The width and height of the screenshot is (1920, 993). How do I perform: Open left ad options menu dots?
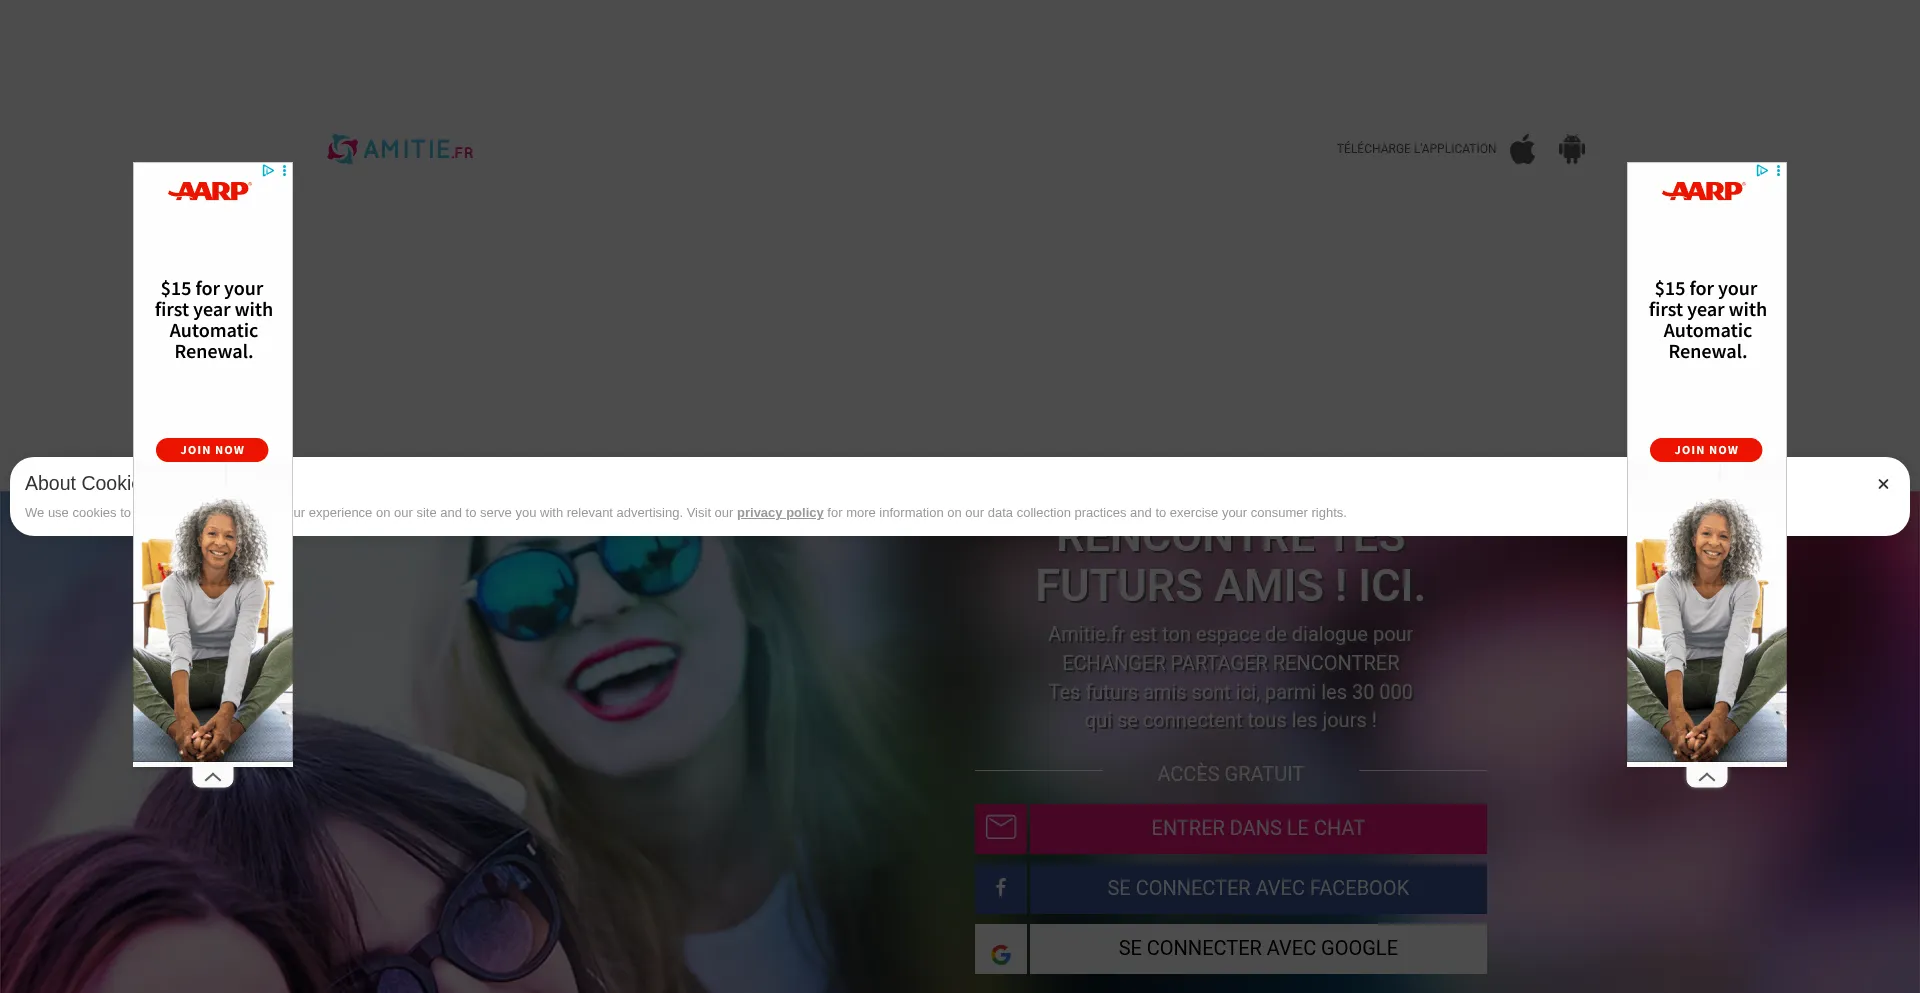[285, 171]
